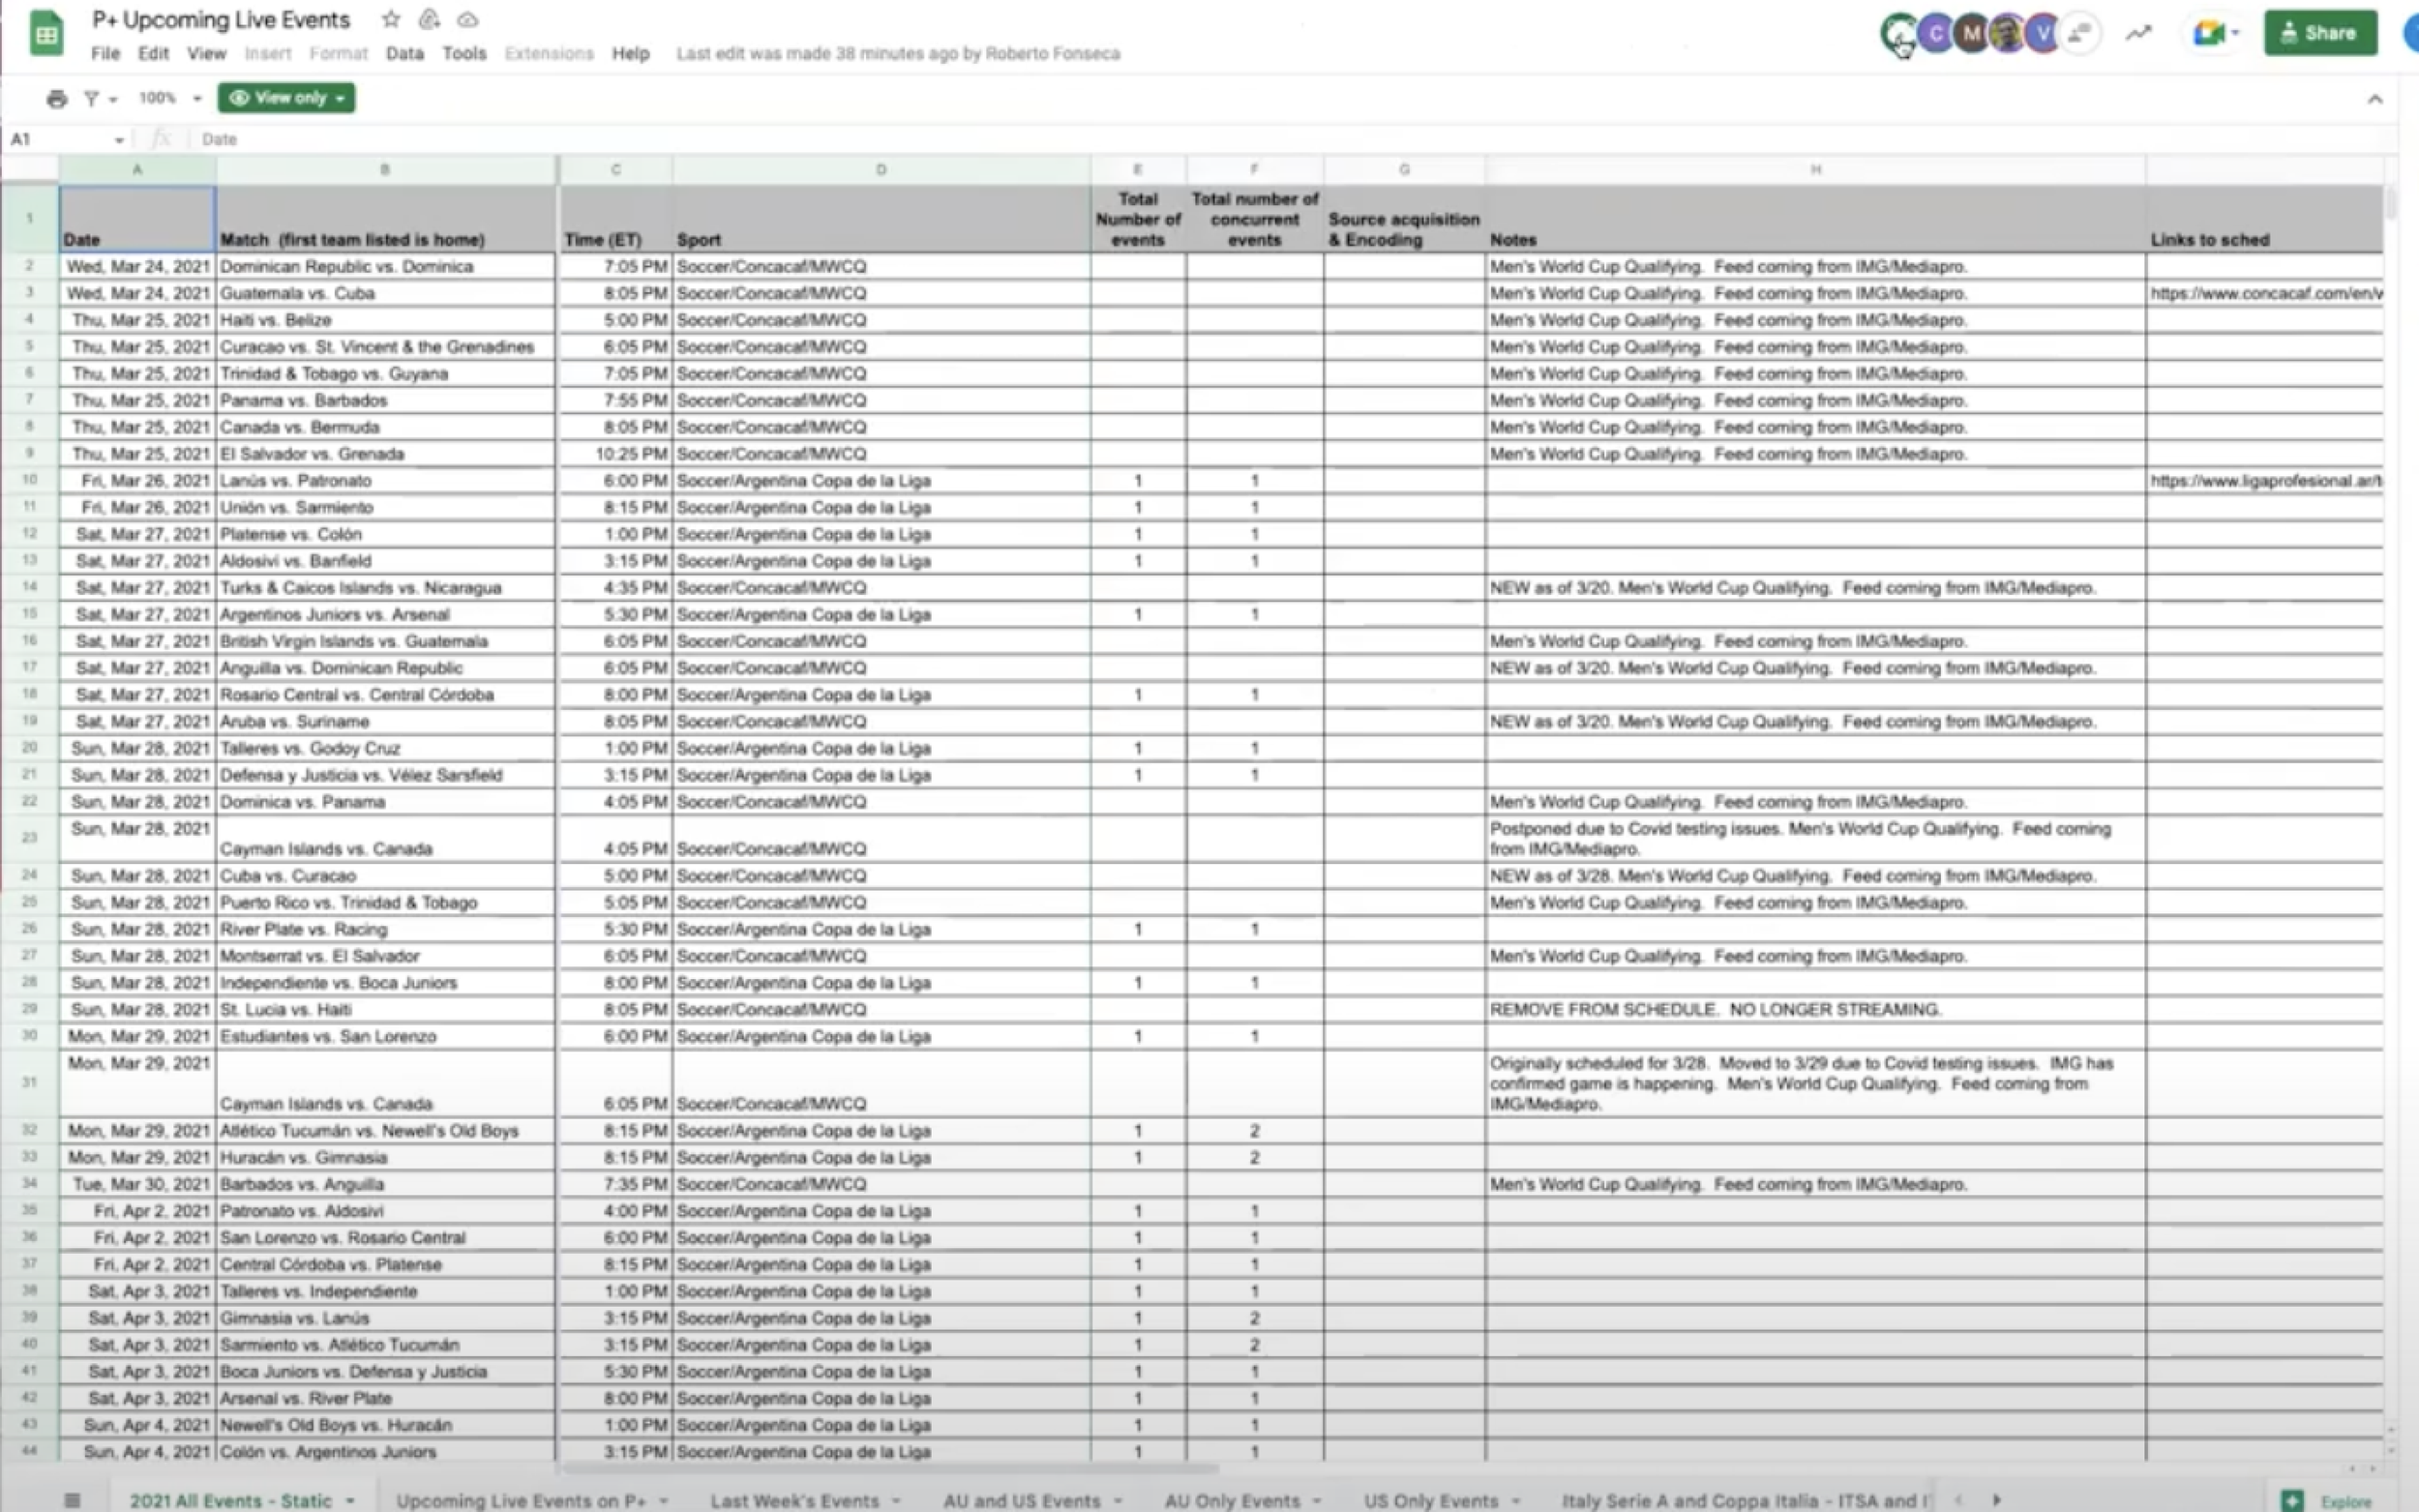Open the View only mode dropdown
This screenshot has width=2419, height=1512.
[x=287, y=98]
